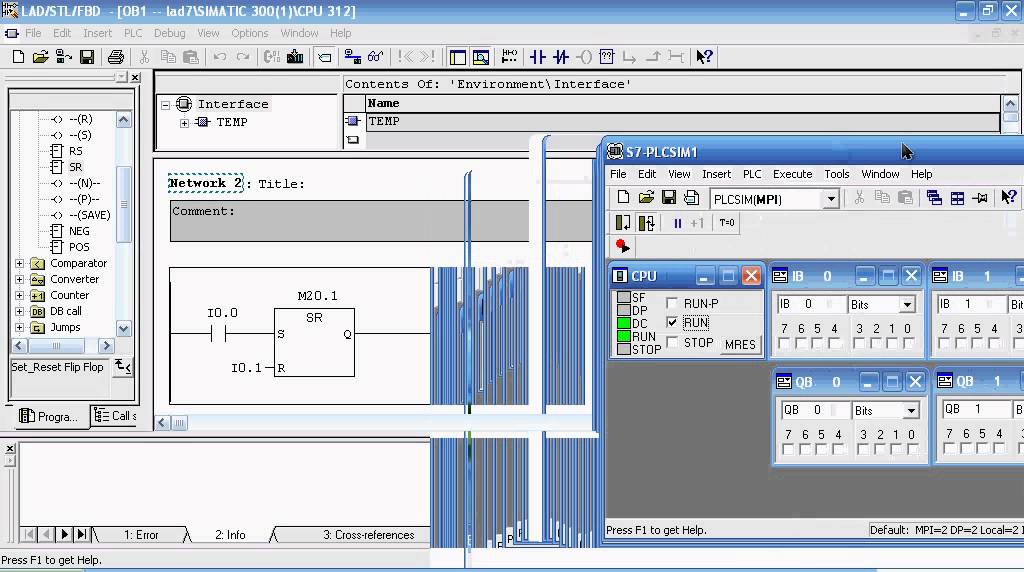1024x572 pixels.
Task: Click LAD context help arrow icon
Action: tap(704, 57)
